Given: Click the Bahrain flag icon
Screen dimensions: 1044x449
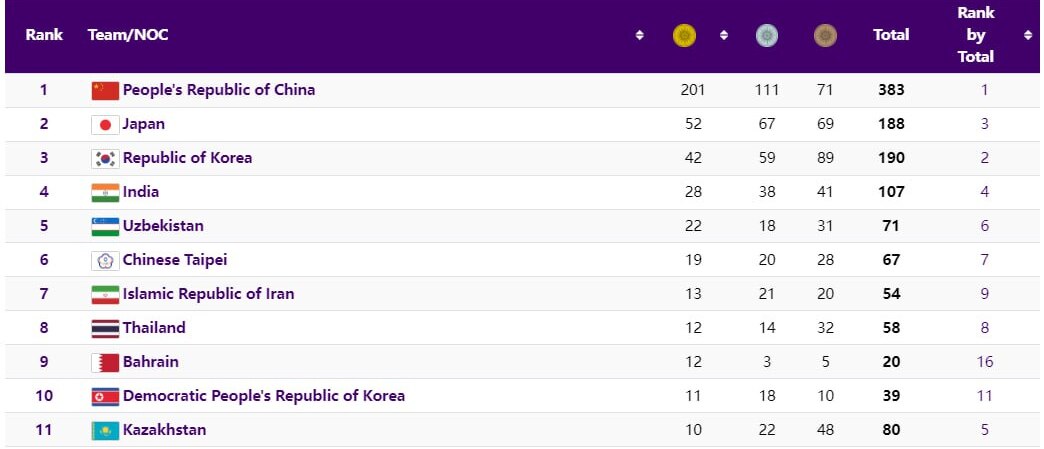Looking at the screenshot, I should tap(105, 362).
